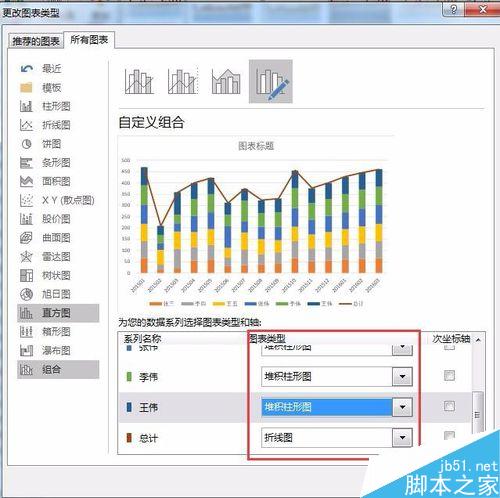The width and height of the screenshot is (500, 498).
Task: Choose the X Y (散点图) scatter category
Action: [x=58, y=200]
